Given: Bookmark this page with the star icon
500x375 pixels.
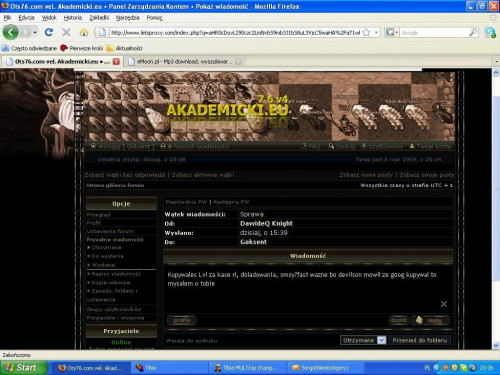Looking at the screenshot, I should click(366, 32).
